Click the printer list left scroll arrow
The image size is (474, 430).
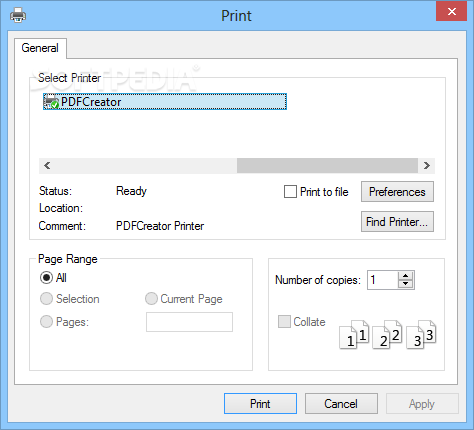[47, 166]
